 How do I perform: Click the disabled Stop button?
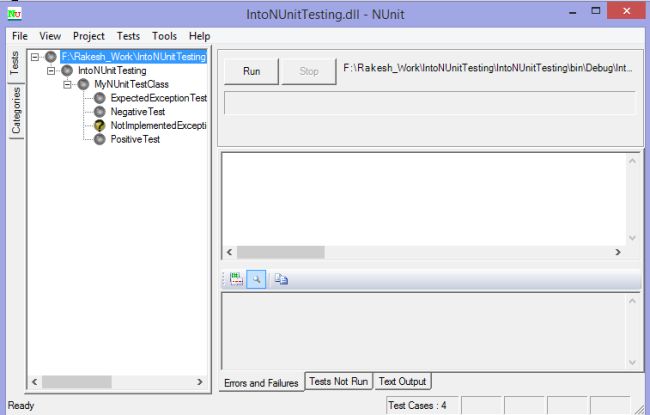click(x=308, y=71)
